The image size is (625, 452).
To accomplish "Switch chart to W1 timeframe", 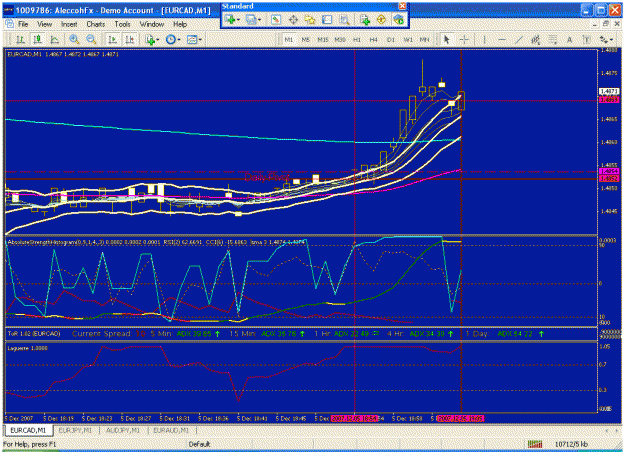I will pyautogui.click(x=408, y=39).
